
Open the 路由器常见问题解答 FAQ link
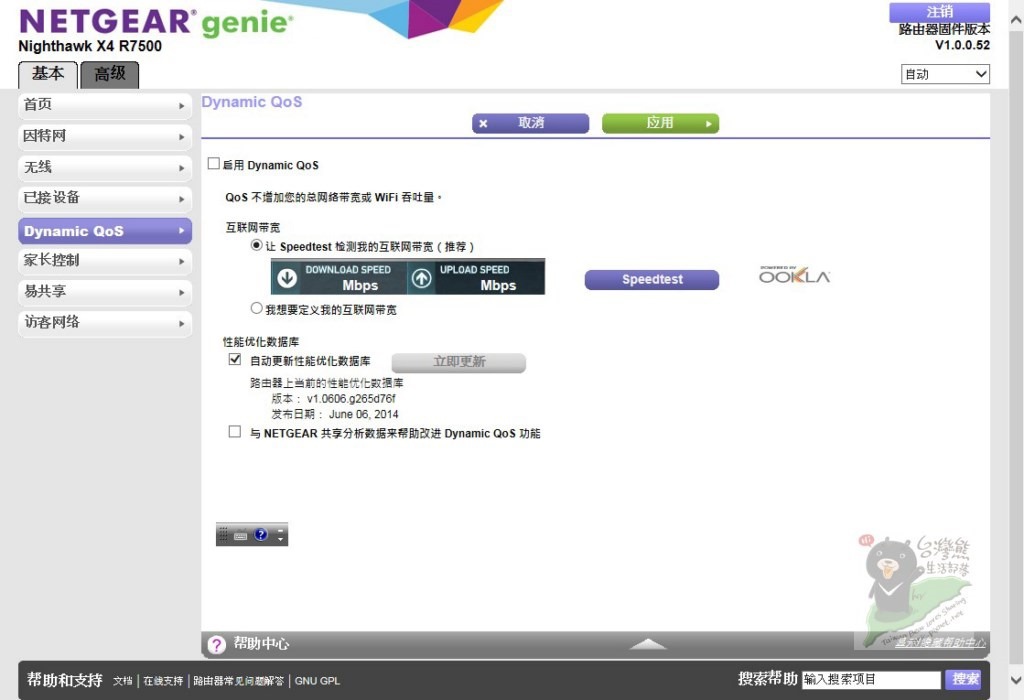point(238,681)
